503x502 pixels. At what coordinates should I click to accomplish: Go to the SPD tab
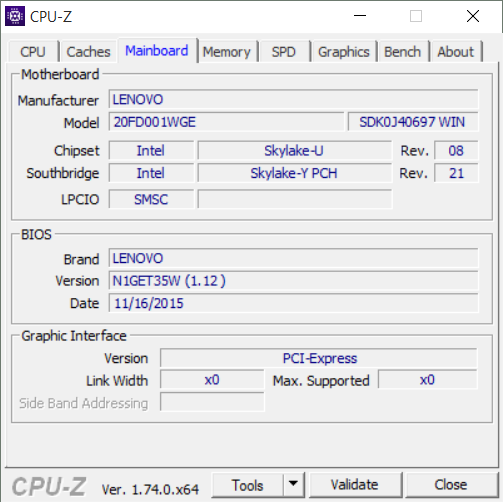coord(284,52)
